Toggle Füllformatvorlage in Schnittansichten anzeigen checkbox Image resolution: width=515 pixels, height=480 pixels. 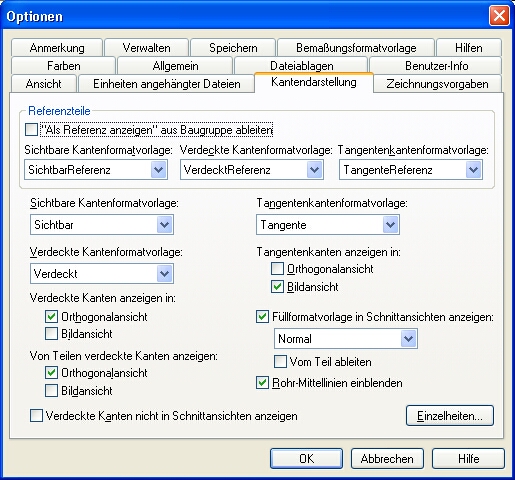click(x=262, y=317)
